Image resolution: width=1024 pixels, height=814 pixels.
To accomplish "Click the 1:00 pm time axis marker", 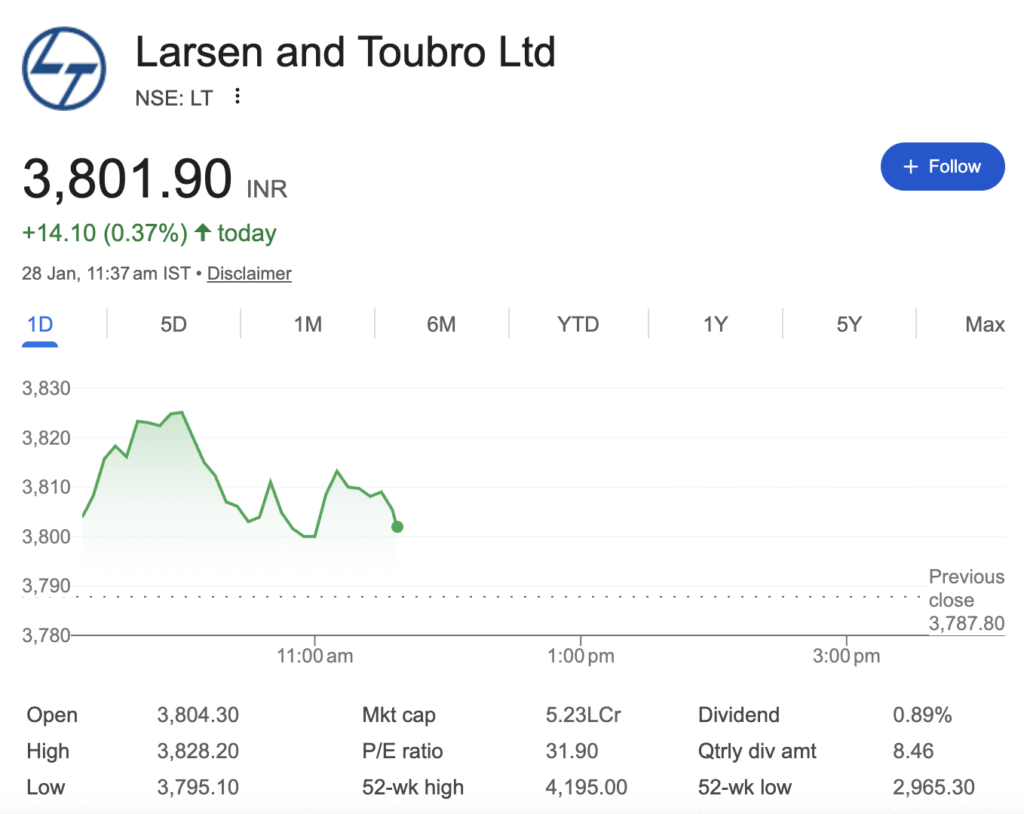I will pyautogui.click(x=581, y=656).
